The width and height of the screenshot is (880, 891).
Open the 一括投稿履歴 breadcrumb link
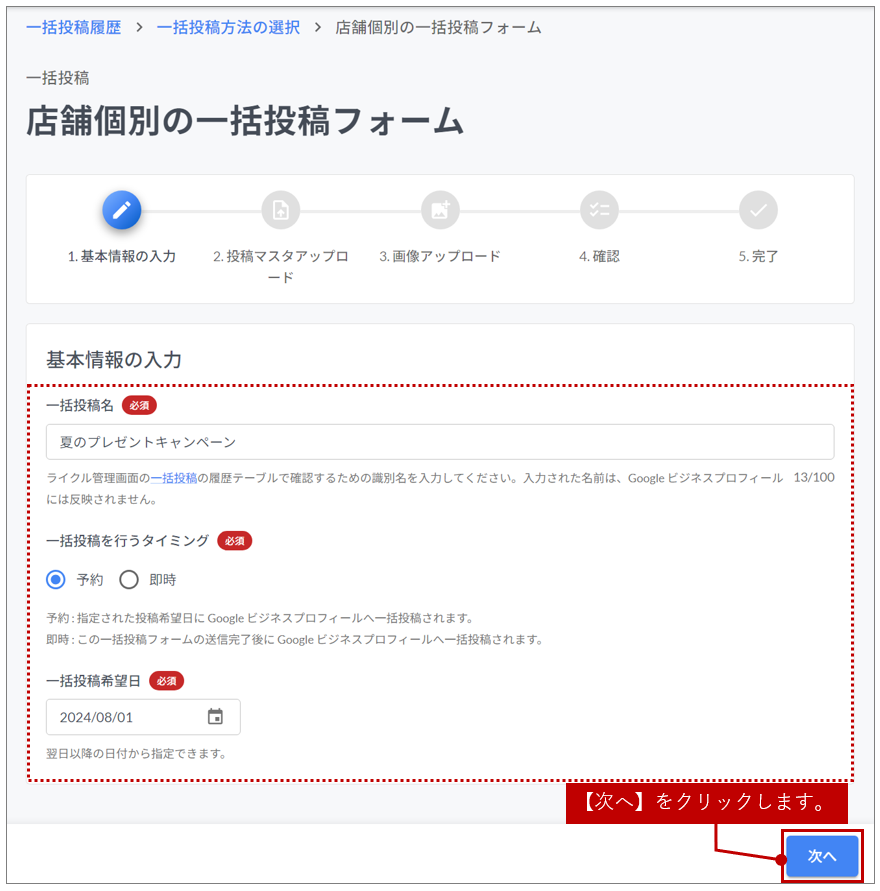coord(73,28)
